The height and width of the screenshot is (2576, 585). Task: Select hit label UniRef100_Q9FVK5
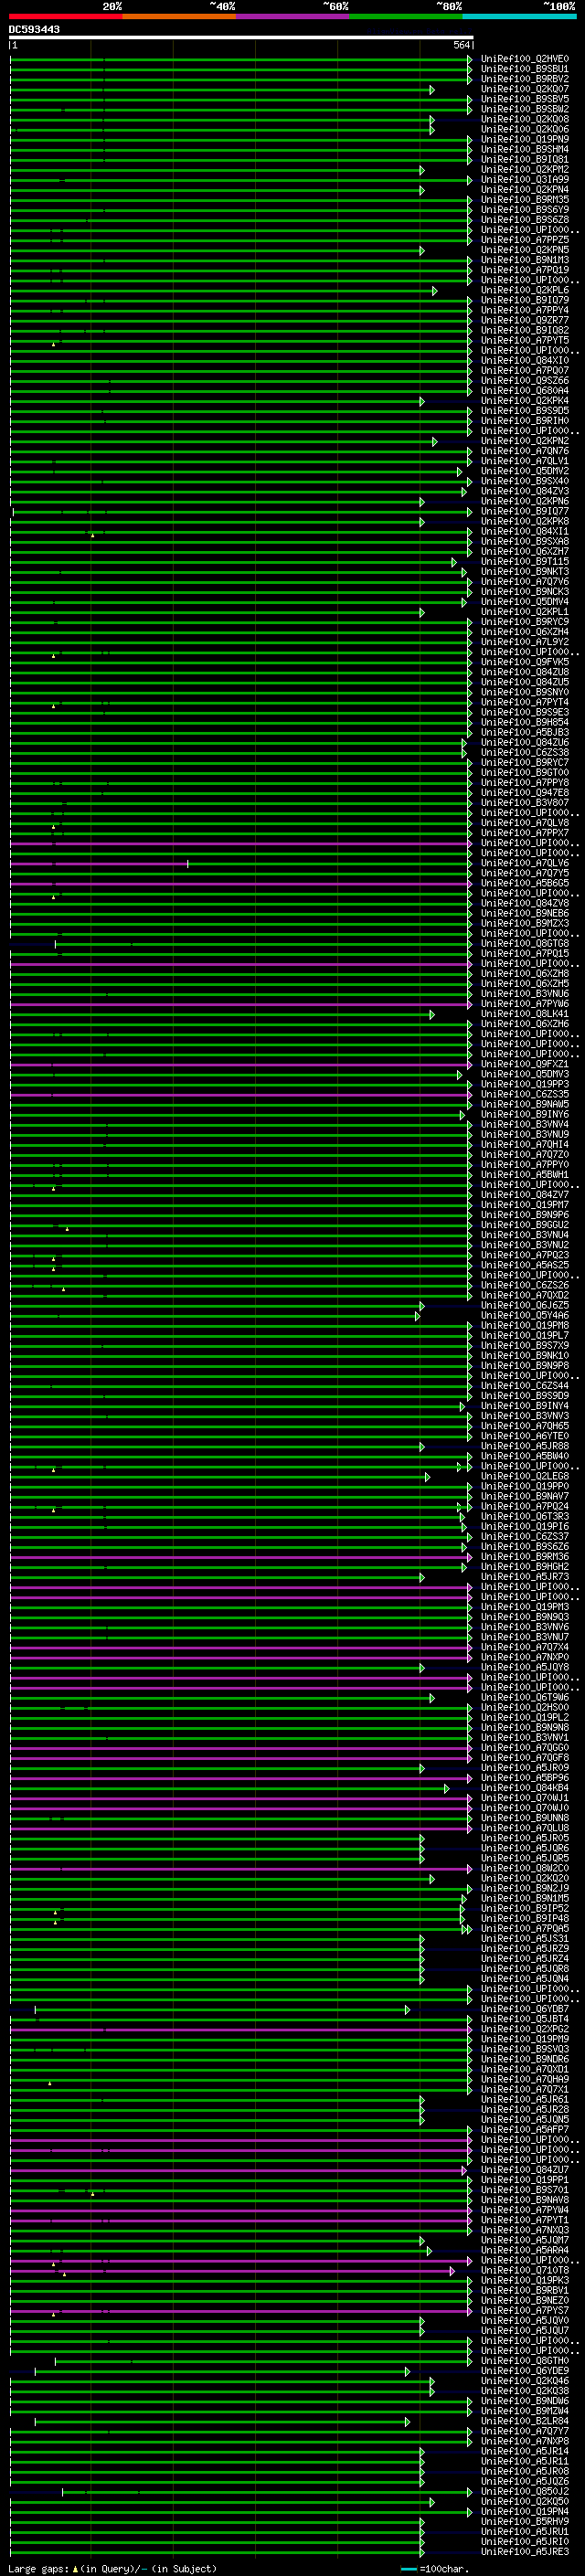coord(525,662)
